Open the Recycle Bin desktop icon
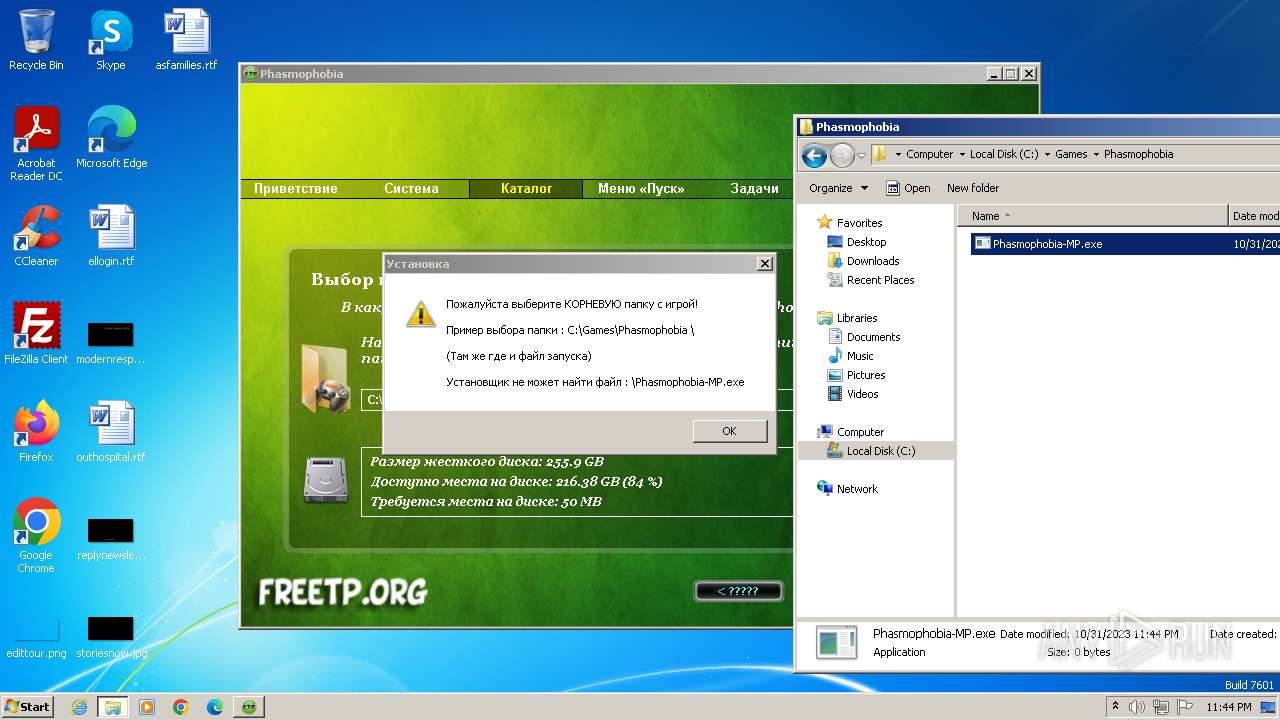 tap(36, 40)
